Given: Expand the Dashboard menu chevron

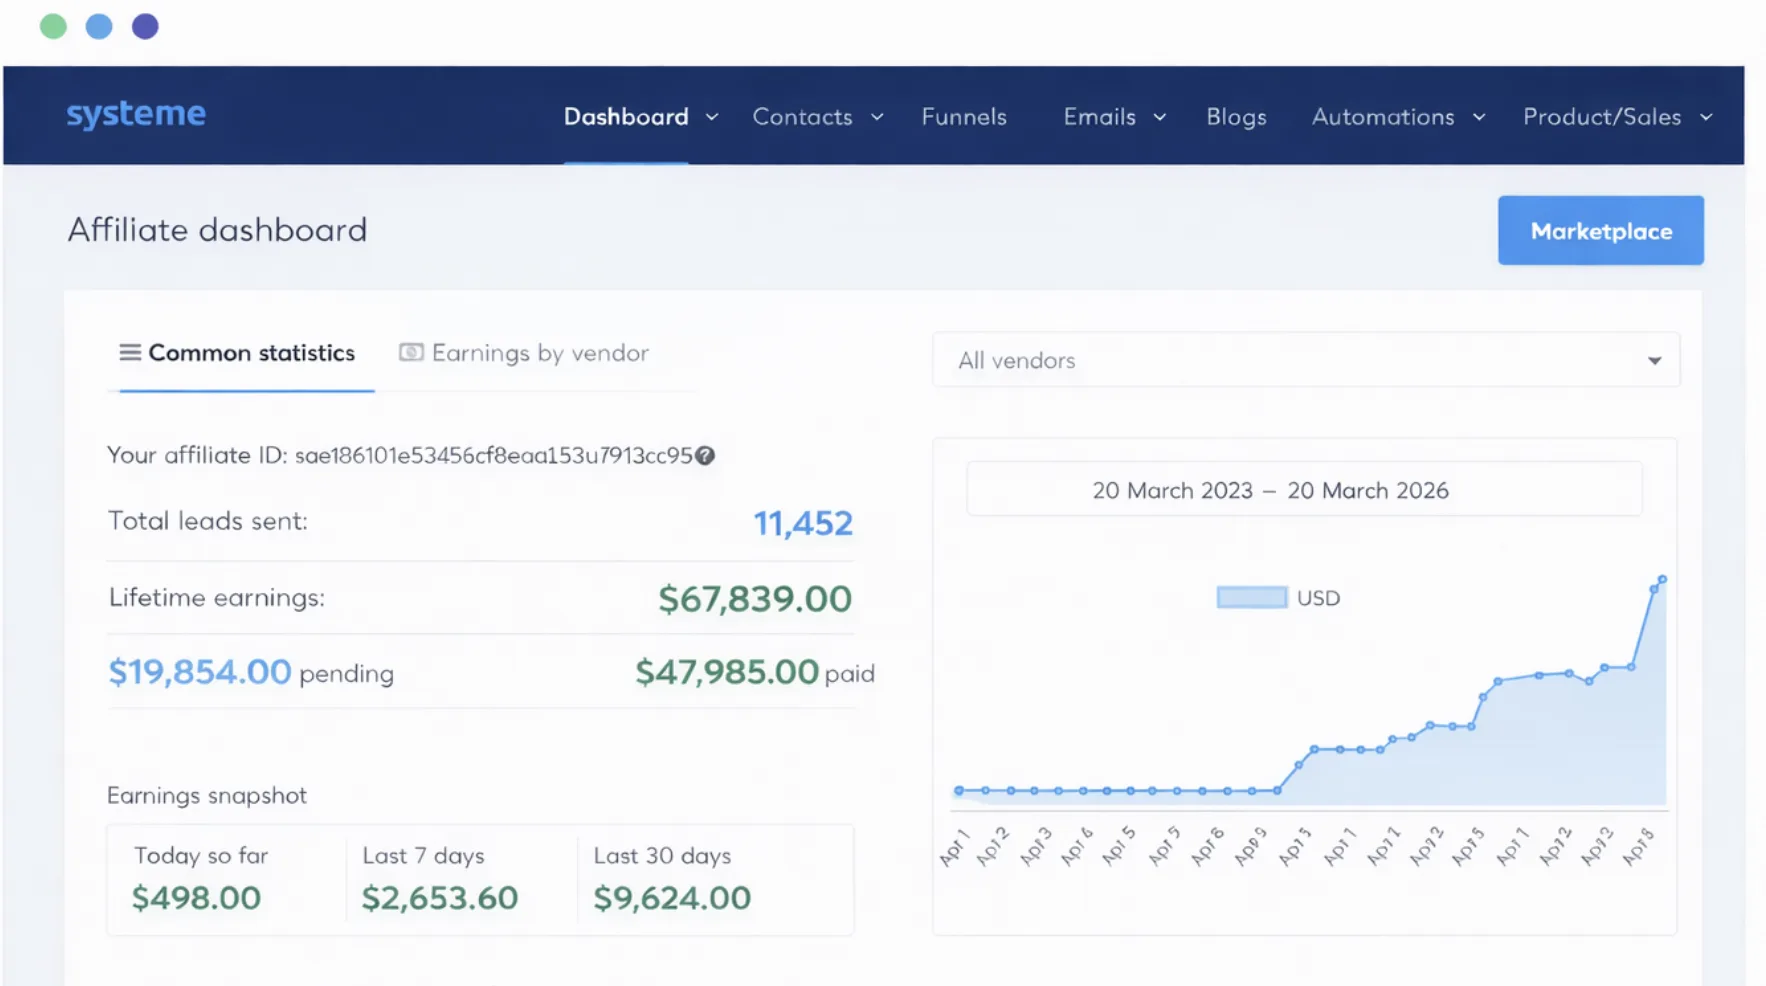Looking at the screenshot, I should [x=712, y=117].
